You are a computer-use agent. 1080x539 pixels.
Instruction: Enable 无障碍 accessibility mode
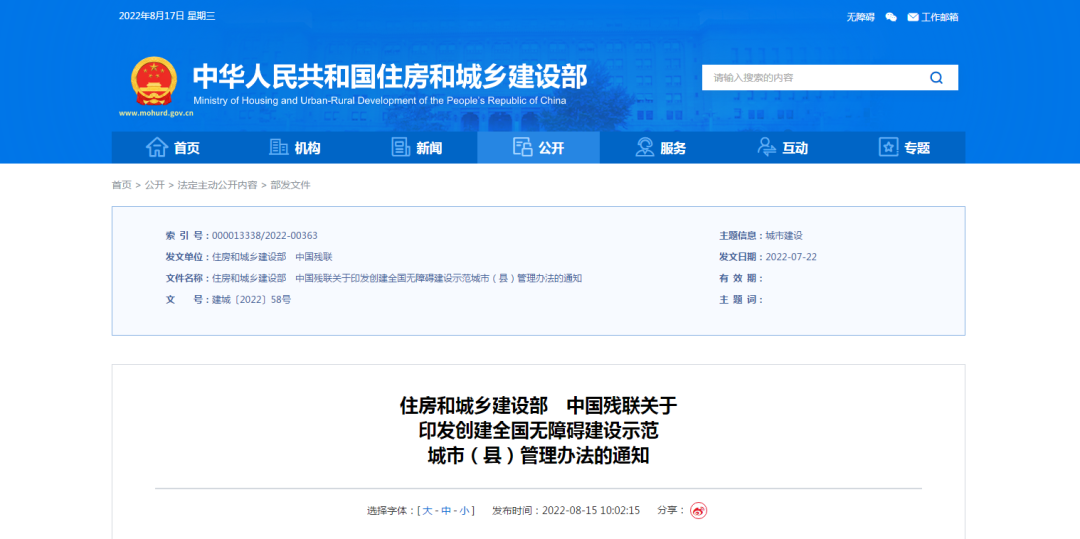[x=860, y=17]
